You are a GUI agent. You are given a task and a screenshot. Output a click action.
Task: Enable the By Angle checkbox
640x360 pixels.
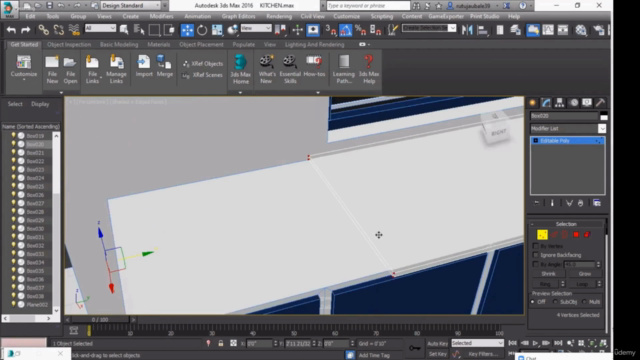click(536, 264)
